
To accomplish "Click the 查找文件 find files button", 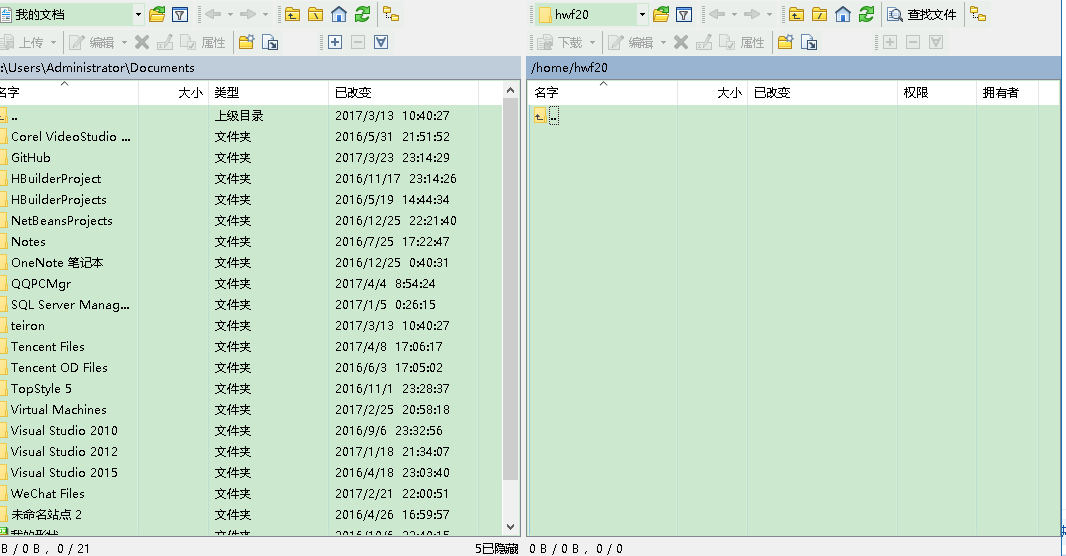I will tap(922, 14).
